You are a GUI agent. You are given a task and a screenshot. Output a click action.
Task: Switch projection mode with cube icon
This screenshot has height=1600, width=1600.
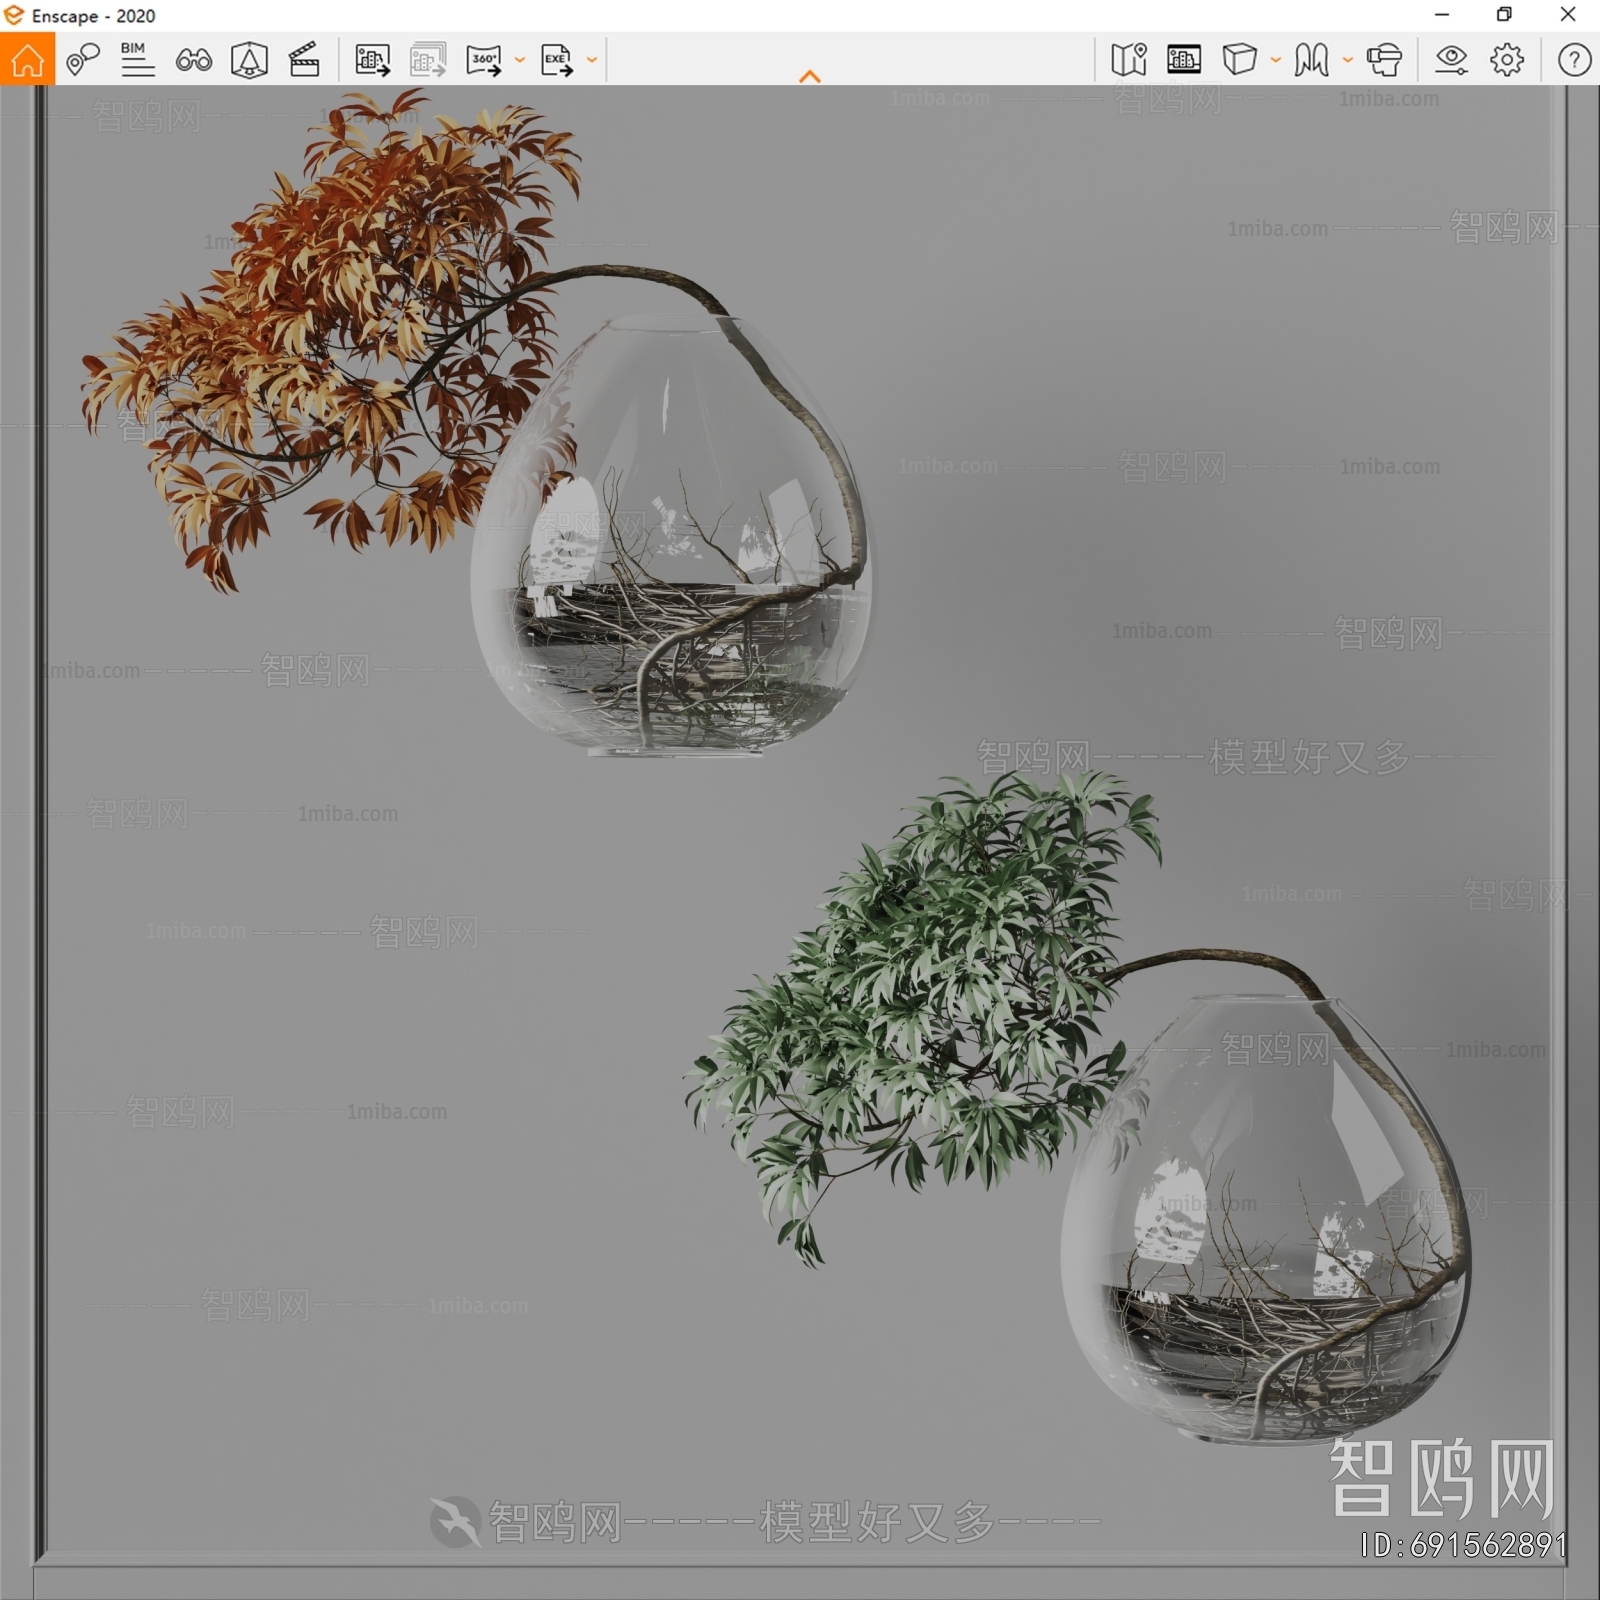(1240, 60)
